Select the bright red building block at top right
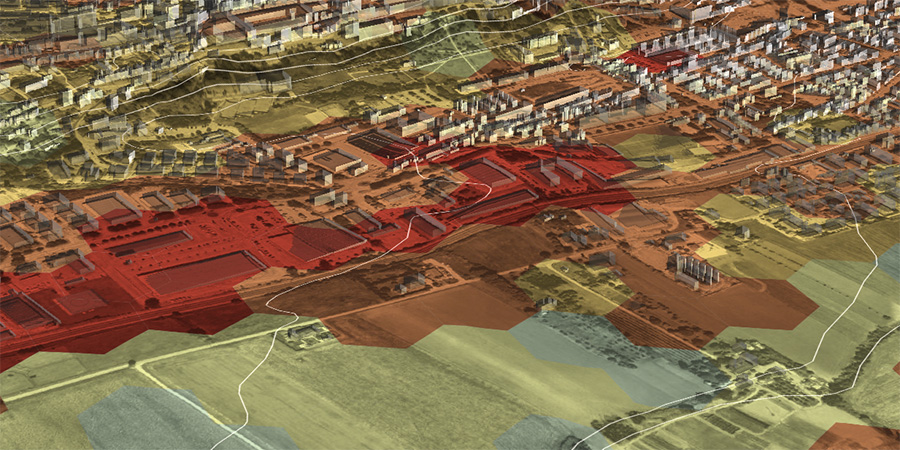This screenshot has width=900, height=450. coord(650,60)
